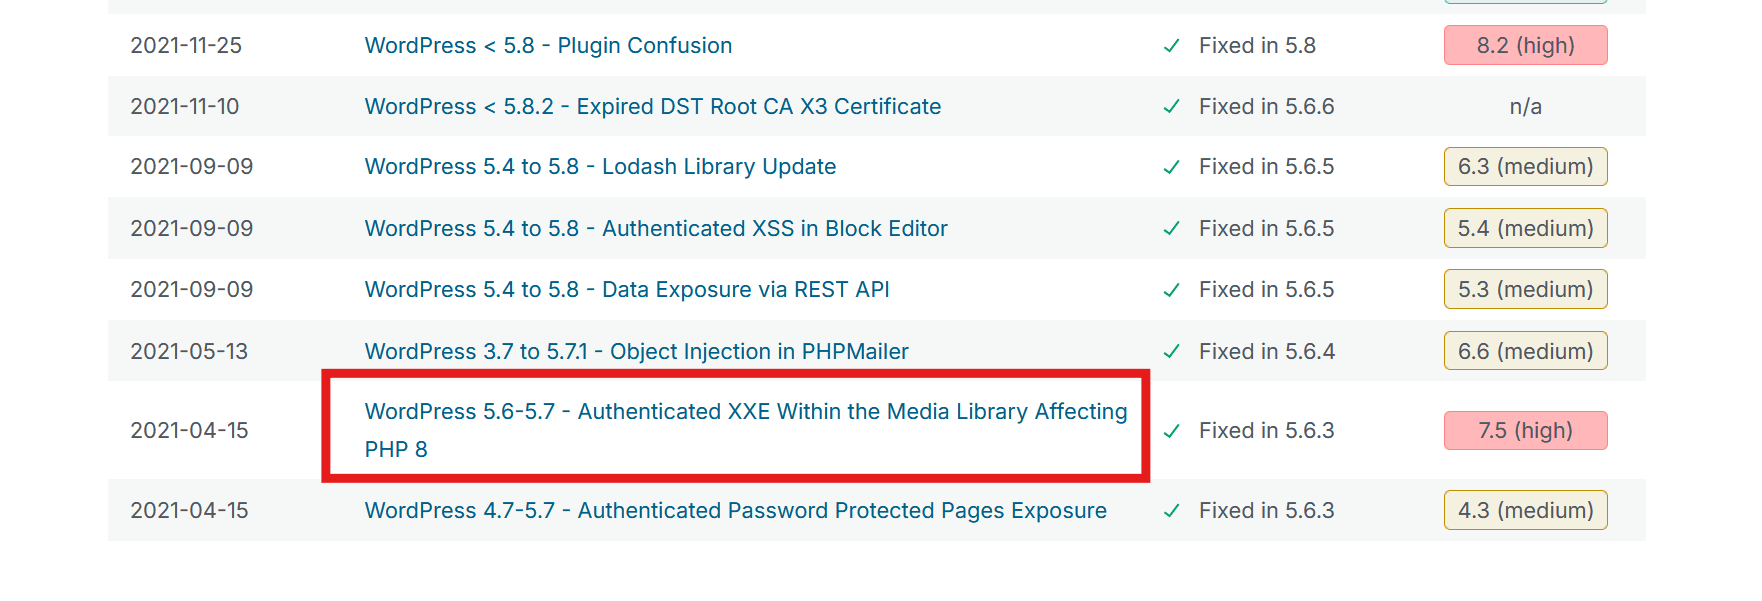Viewport: 1762px width, 601px height.
Task: Click the checkmark next to Authenticated XXE vulnerability
Action: [x=1171, y=430]
